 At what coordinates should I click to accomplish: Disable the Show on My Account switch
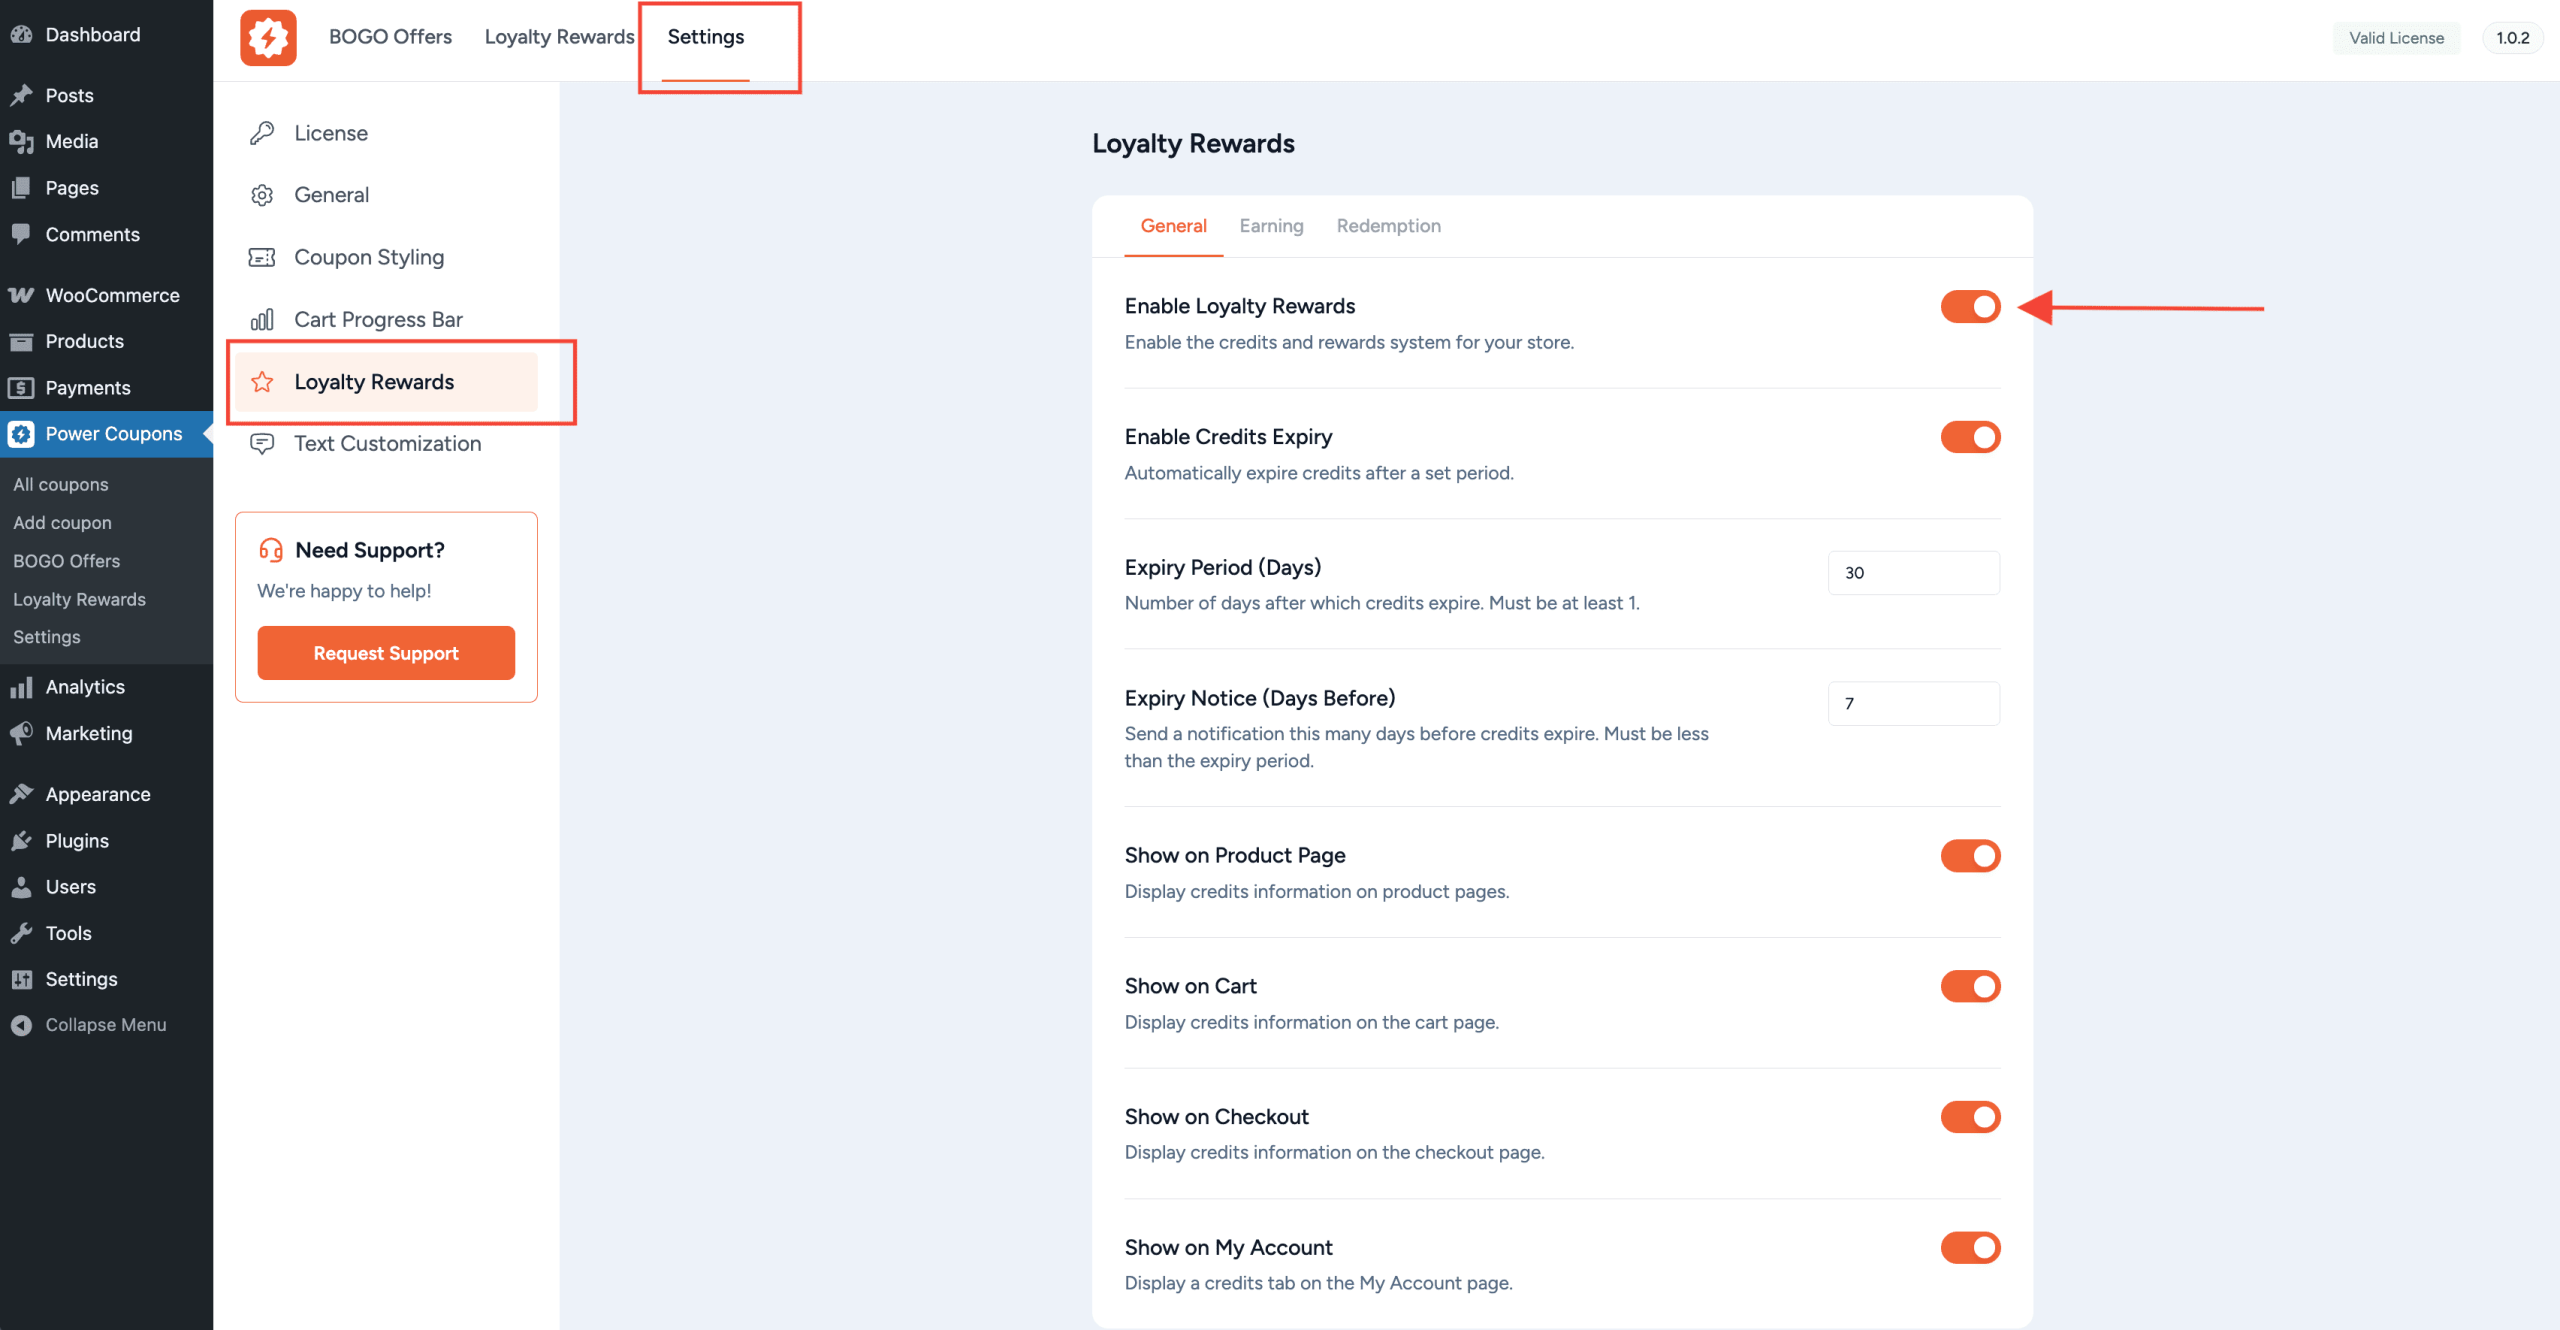pyautogui.click(x=1970, y=1247)
